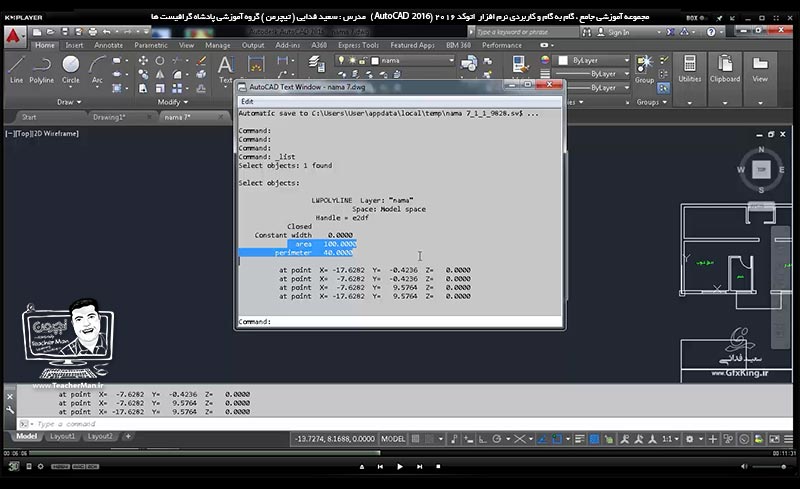Toggle grid display in status bar
The height and width of the screenshot is (489, 800).
416,439
